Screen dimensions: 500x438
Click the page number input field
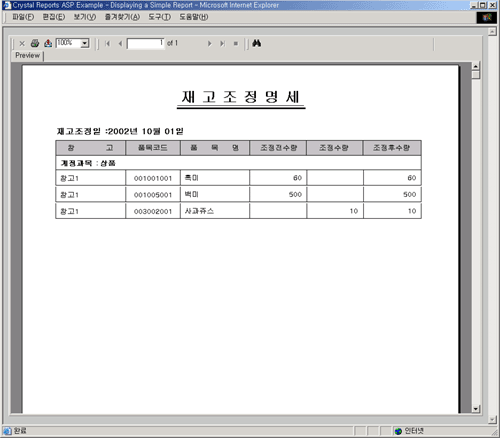click(146, 43)
